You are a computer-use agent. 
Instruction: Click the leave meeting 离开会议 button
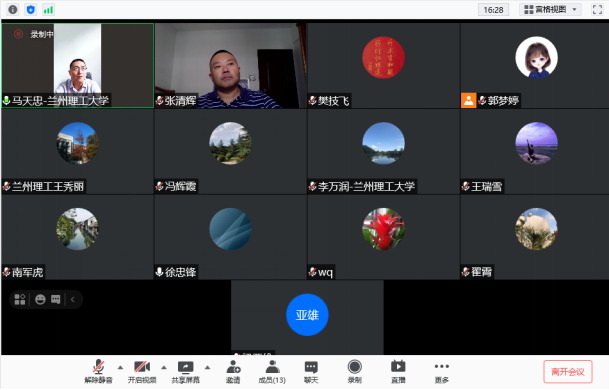(x=568, y=372)
